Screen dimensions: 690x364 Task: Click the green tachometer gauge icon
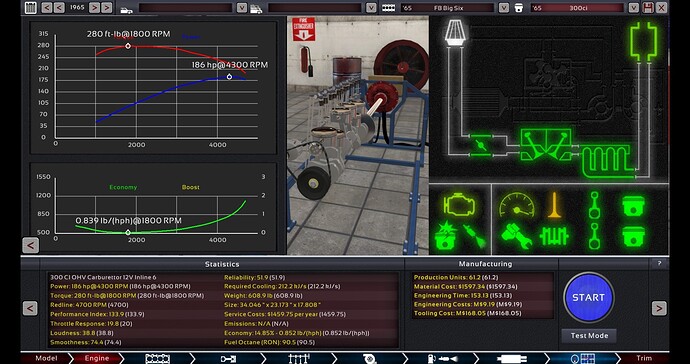[517, 206]
